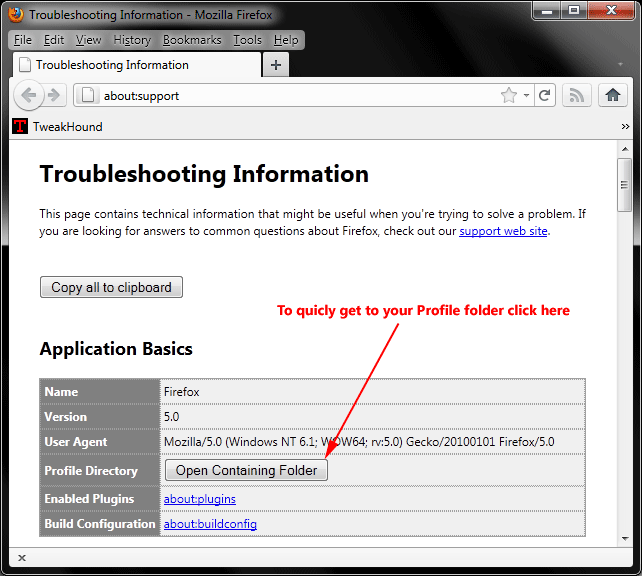Click the Profile Directory row label
The image size is (642, 576).
click(x=91, y=470)
